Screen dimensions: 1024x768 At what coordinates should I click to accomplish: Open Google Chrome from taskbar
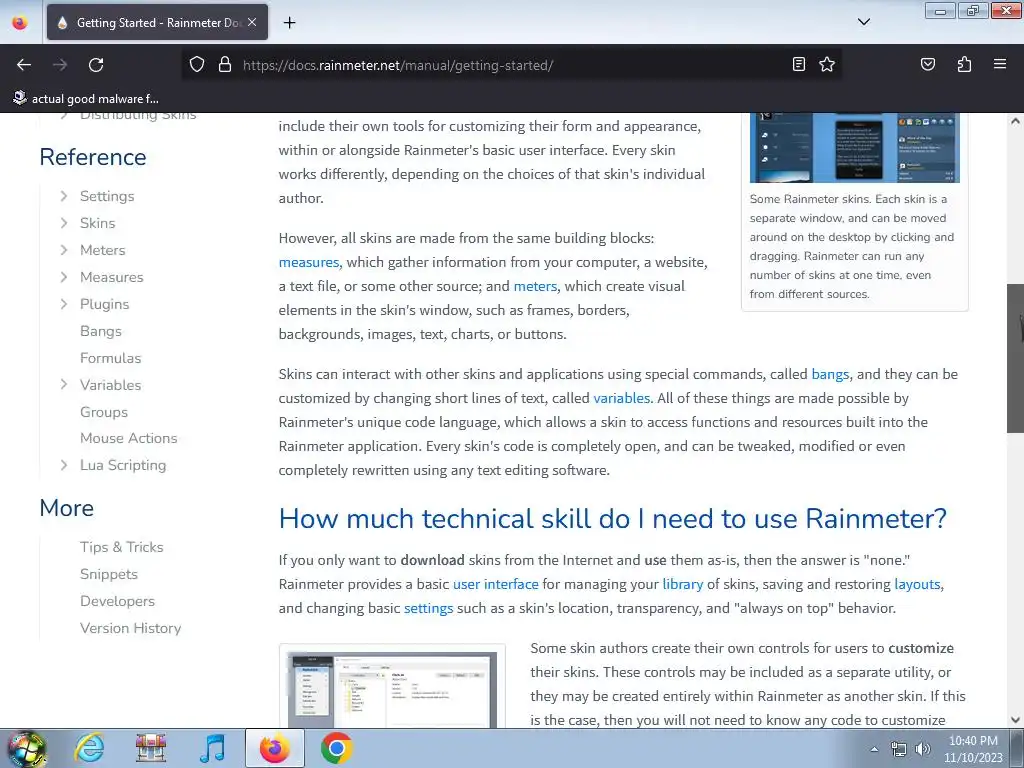click(x=336, y=748)
